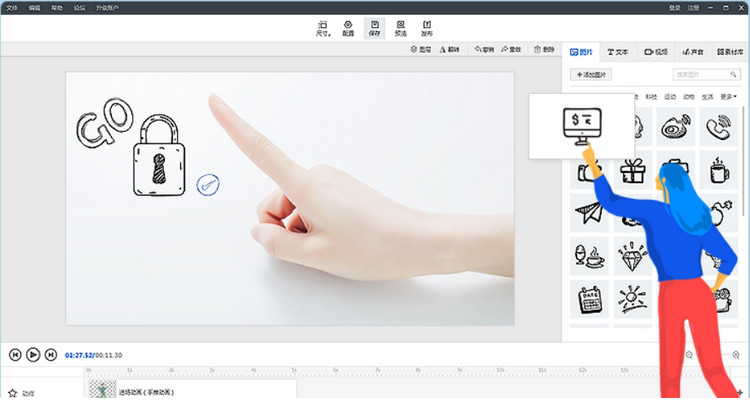
Task: Open the 文件 (file) menu
Action: (x=10, y=7)
